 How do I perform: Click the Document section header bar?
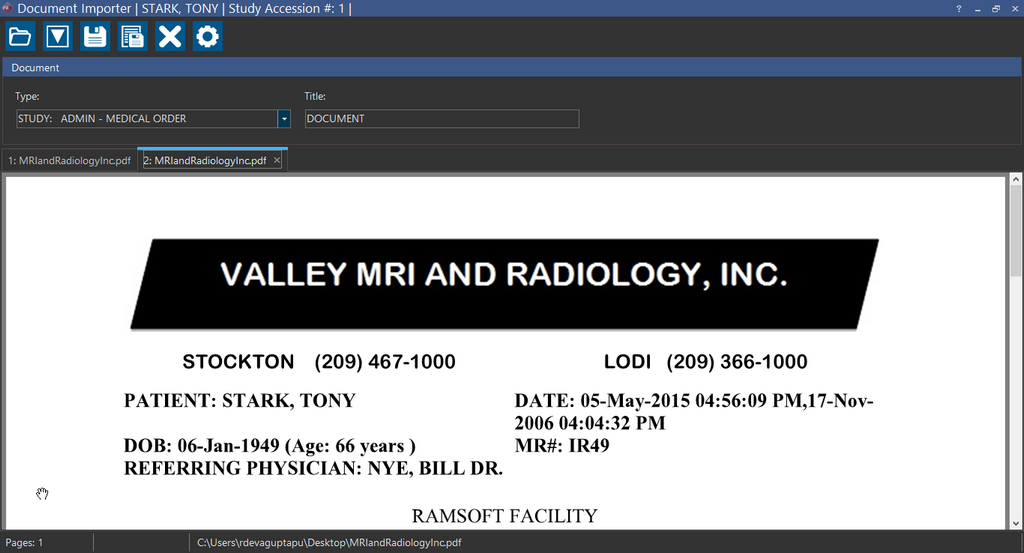[x=500, y=68]
